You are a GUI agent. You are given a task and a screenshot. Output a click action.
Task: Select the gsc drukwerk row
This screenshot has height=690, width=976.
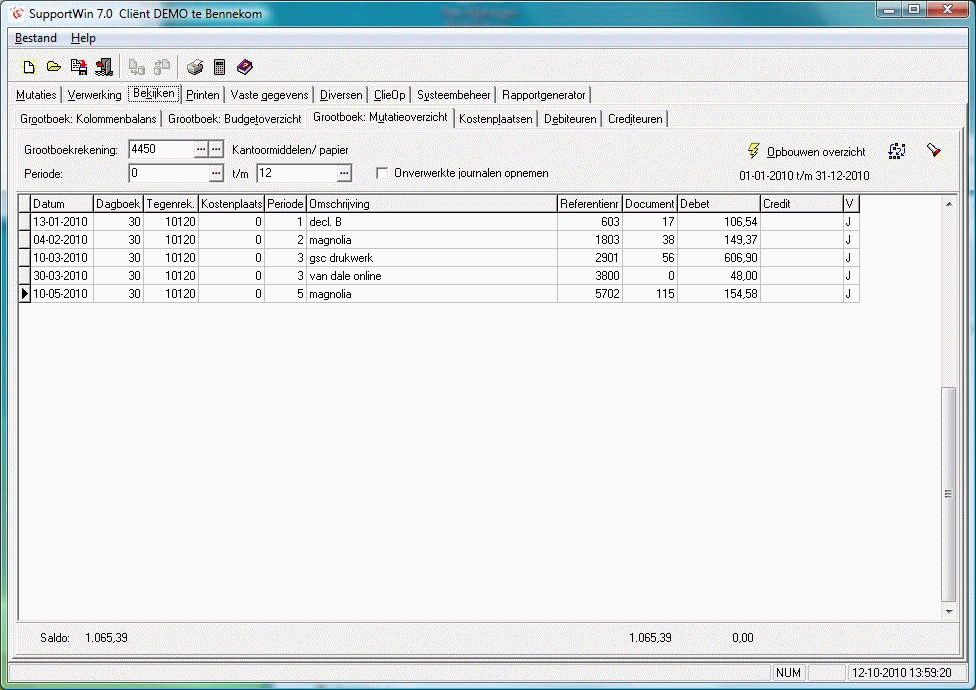click(430, 257)
